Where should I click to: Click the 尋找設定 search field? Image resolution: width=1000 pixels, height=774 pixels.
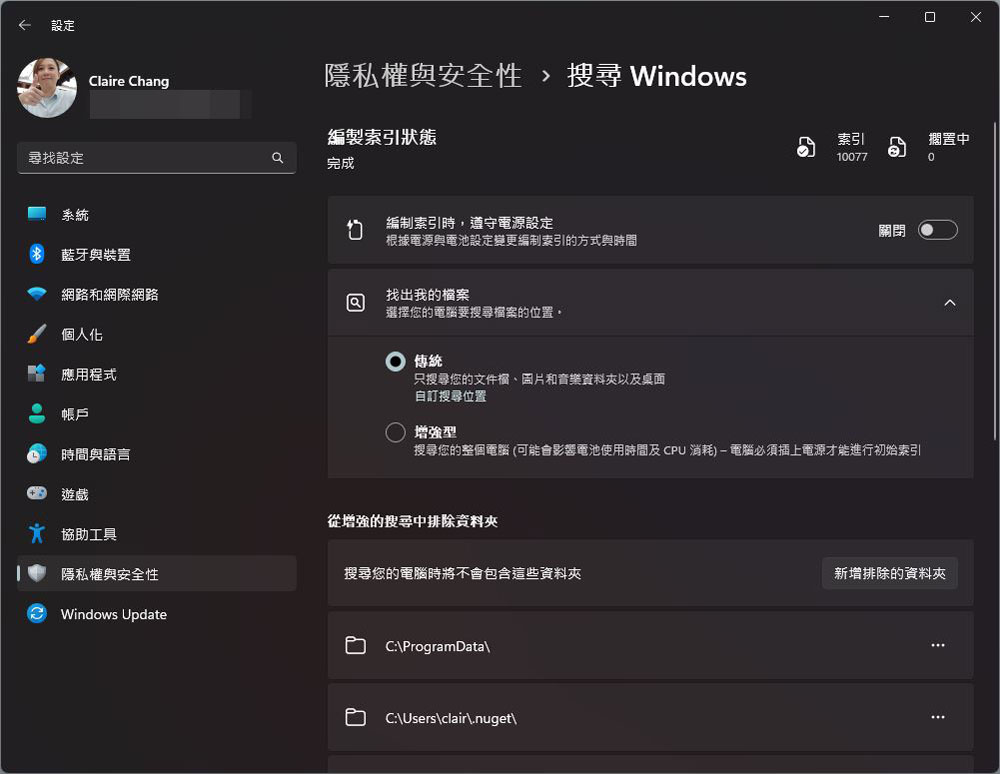(x=156, y=157)
